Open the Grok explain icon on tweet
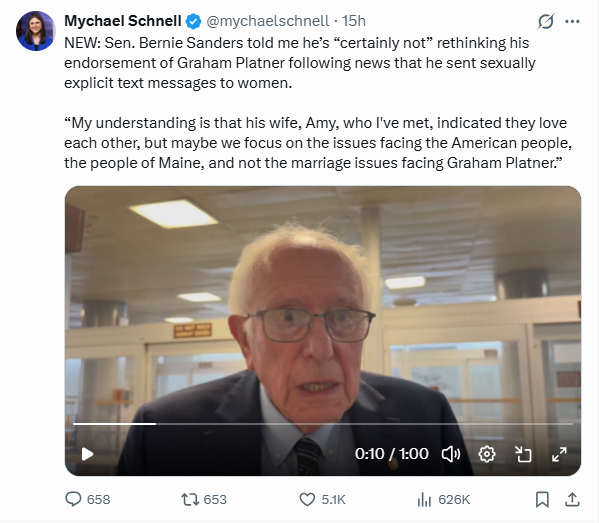599x523 pixels. tap(546, 21)
